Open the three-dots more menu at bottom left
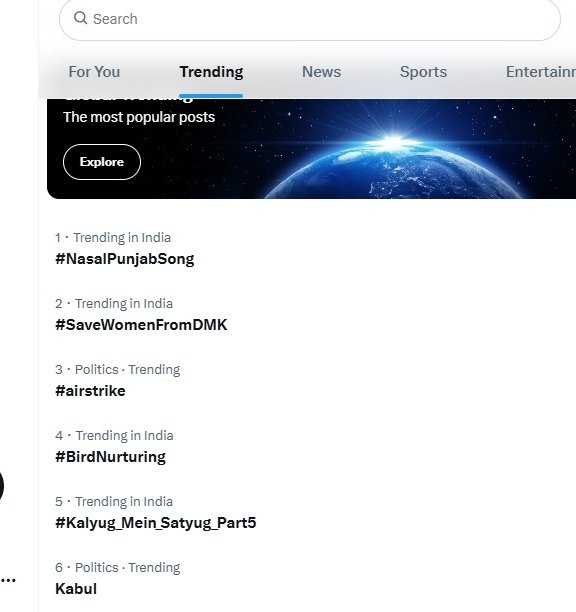The height and width of the screenshot is (612, 576). (x=8, y=580)
